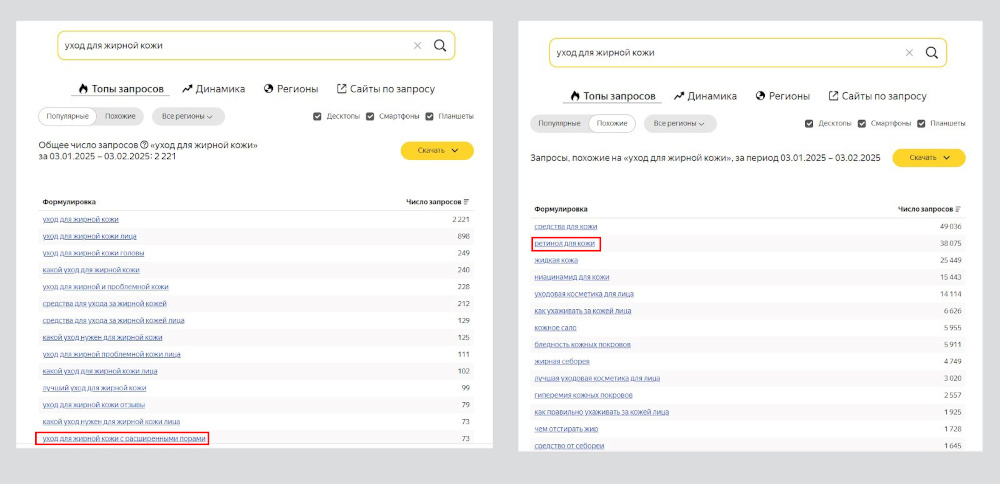
Task: Open the 'какой уход для жирной кожи' link
Action: 91,270
